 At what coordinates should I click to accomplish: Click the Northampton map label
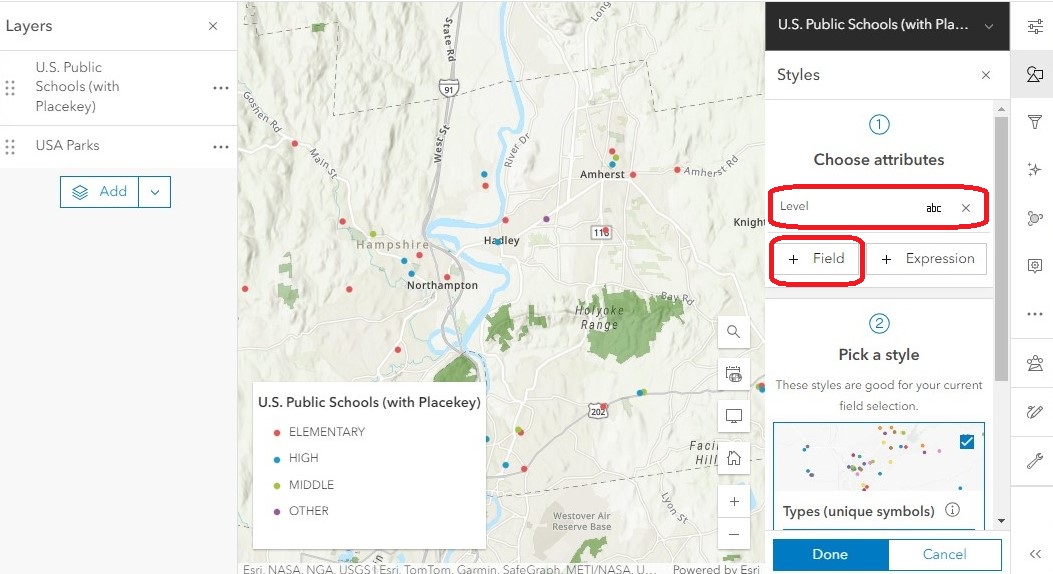443,285
